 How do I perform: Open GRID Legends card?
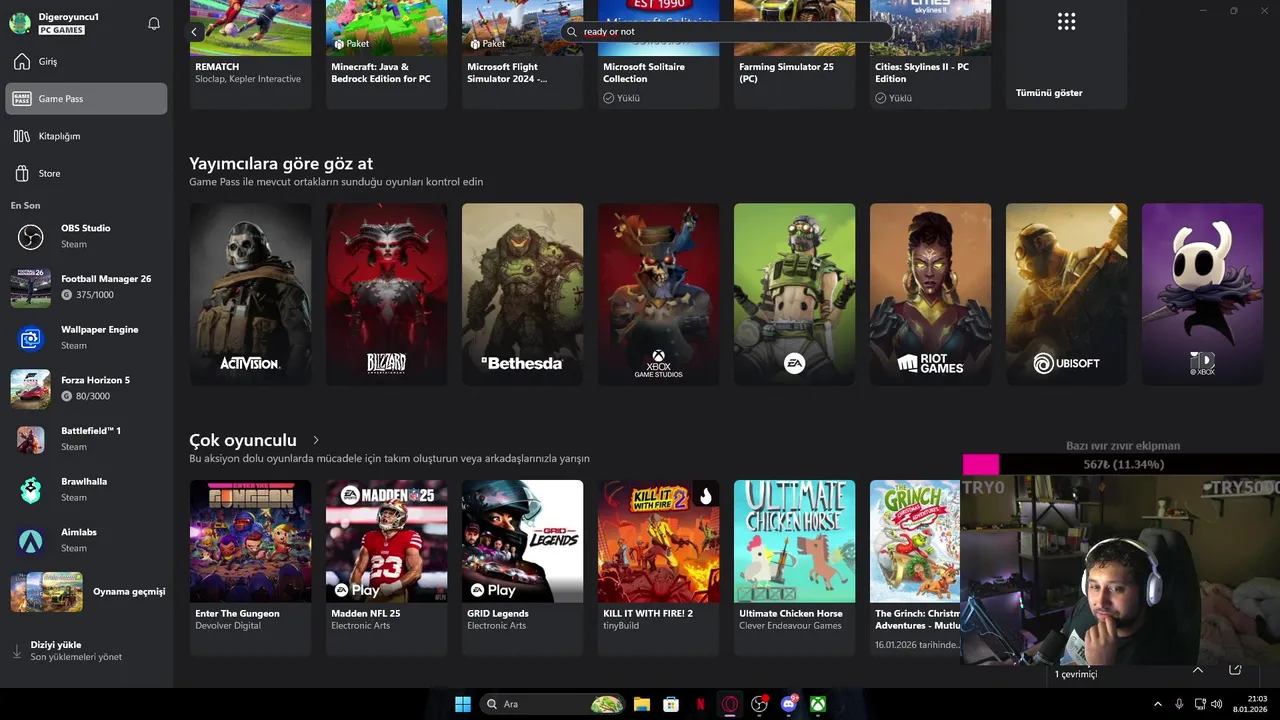click(x=522, y=567)
